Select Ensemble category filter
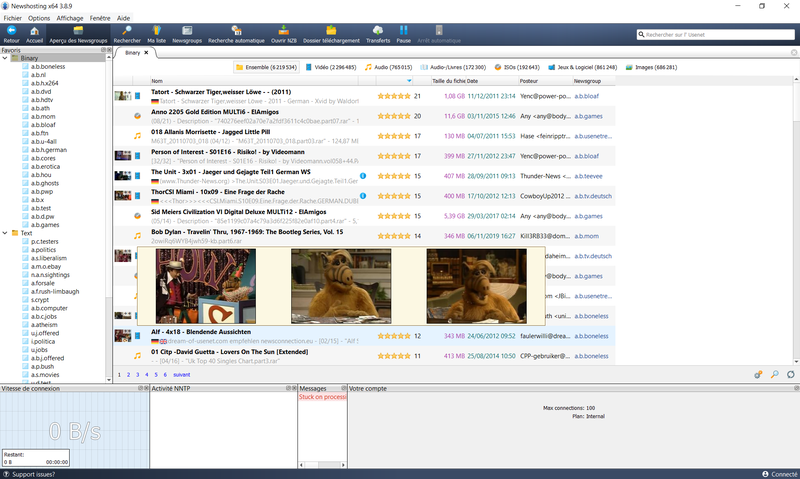Viewport: 800px width, 479px height. 267,67
